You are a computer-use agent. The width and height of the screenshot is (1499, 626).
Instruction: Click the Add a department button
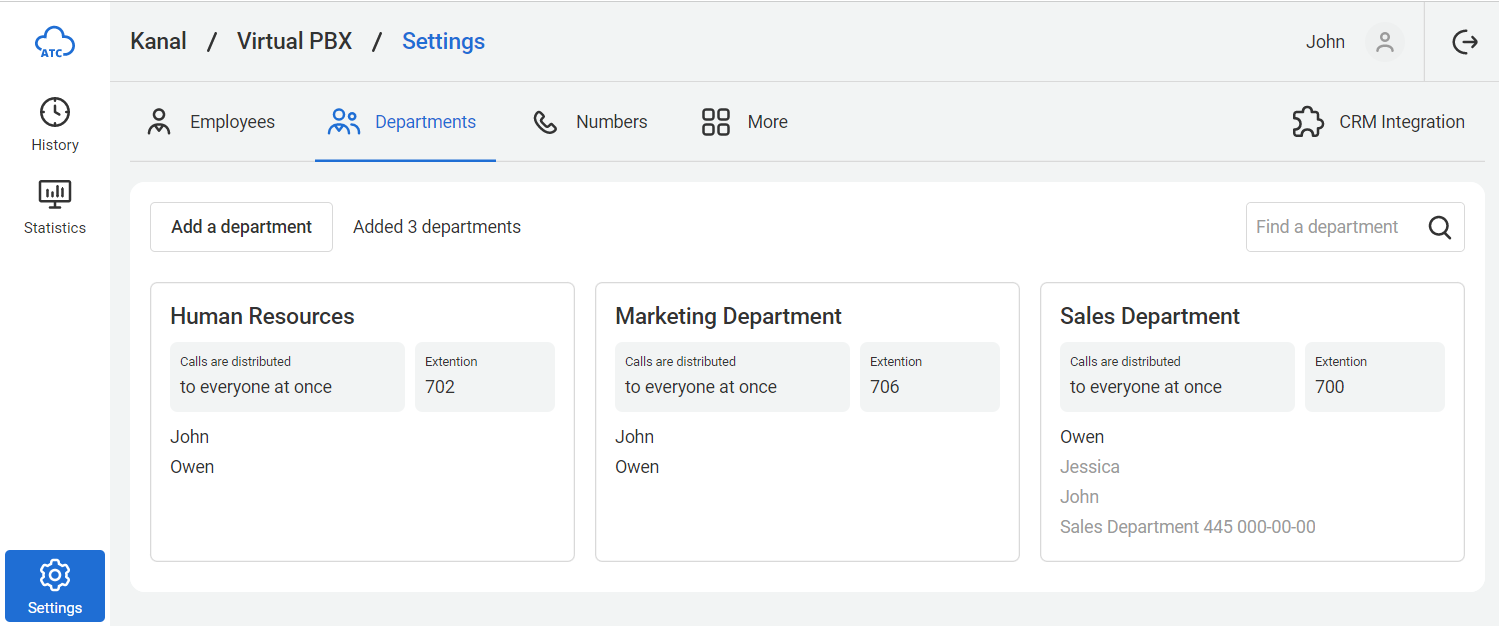coord(241,227)
